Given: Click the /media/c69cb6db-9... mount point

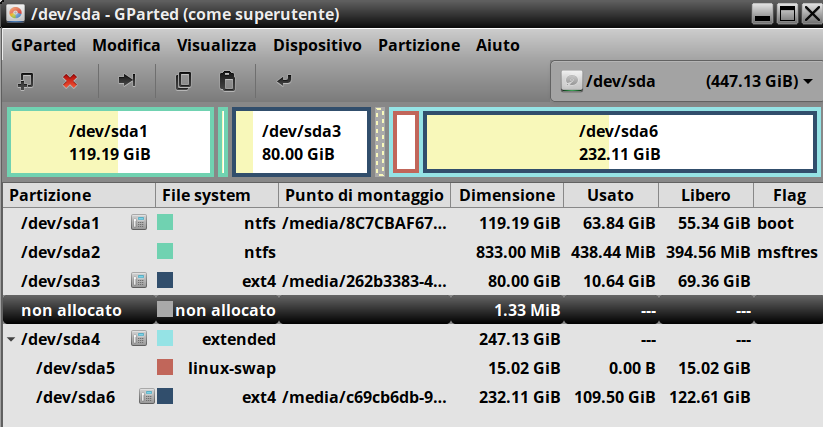Looking at the screenshot, I should pyautogui.click(x=364, y=398).
